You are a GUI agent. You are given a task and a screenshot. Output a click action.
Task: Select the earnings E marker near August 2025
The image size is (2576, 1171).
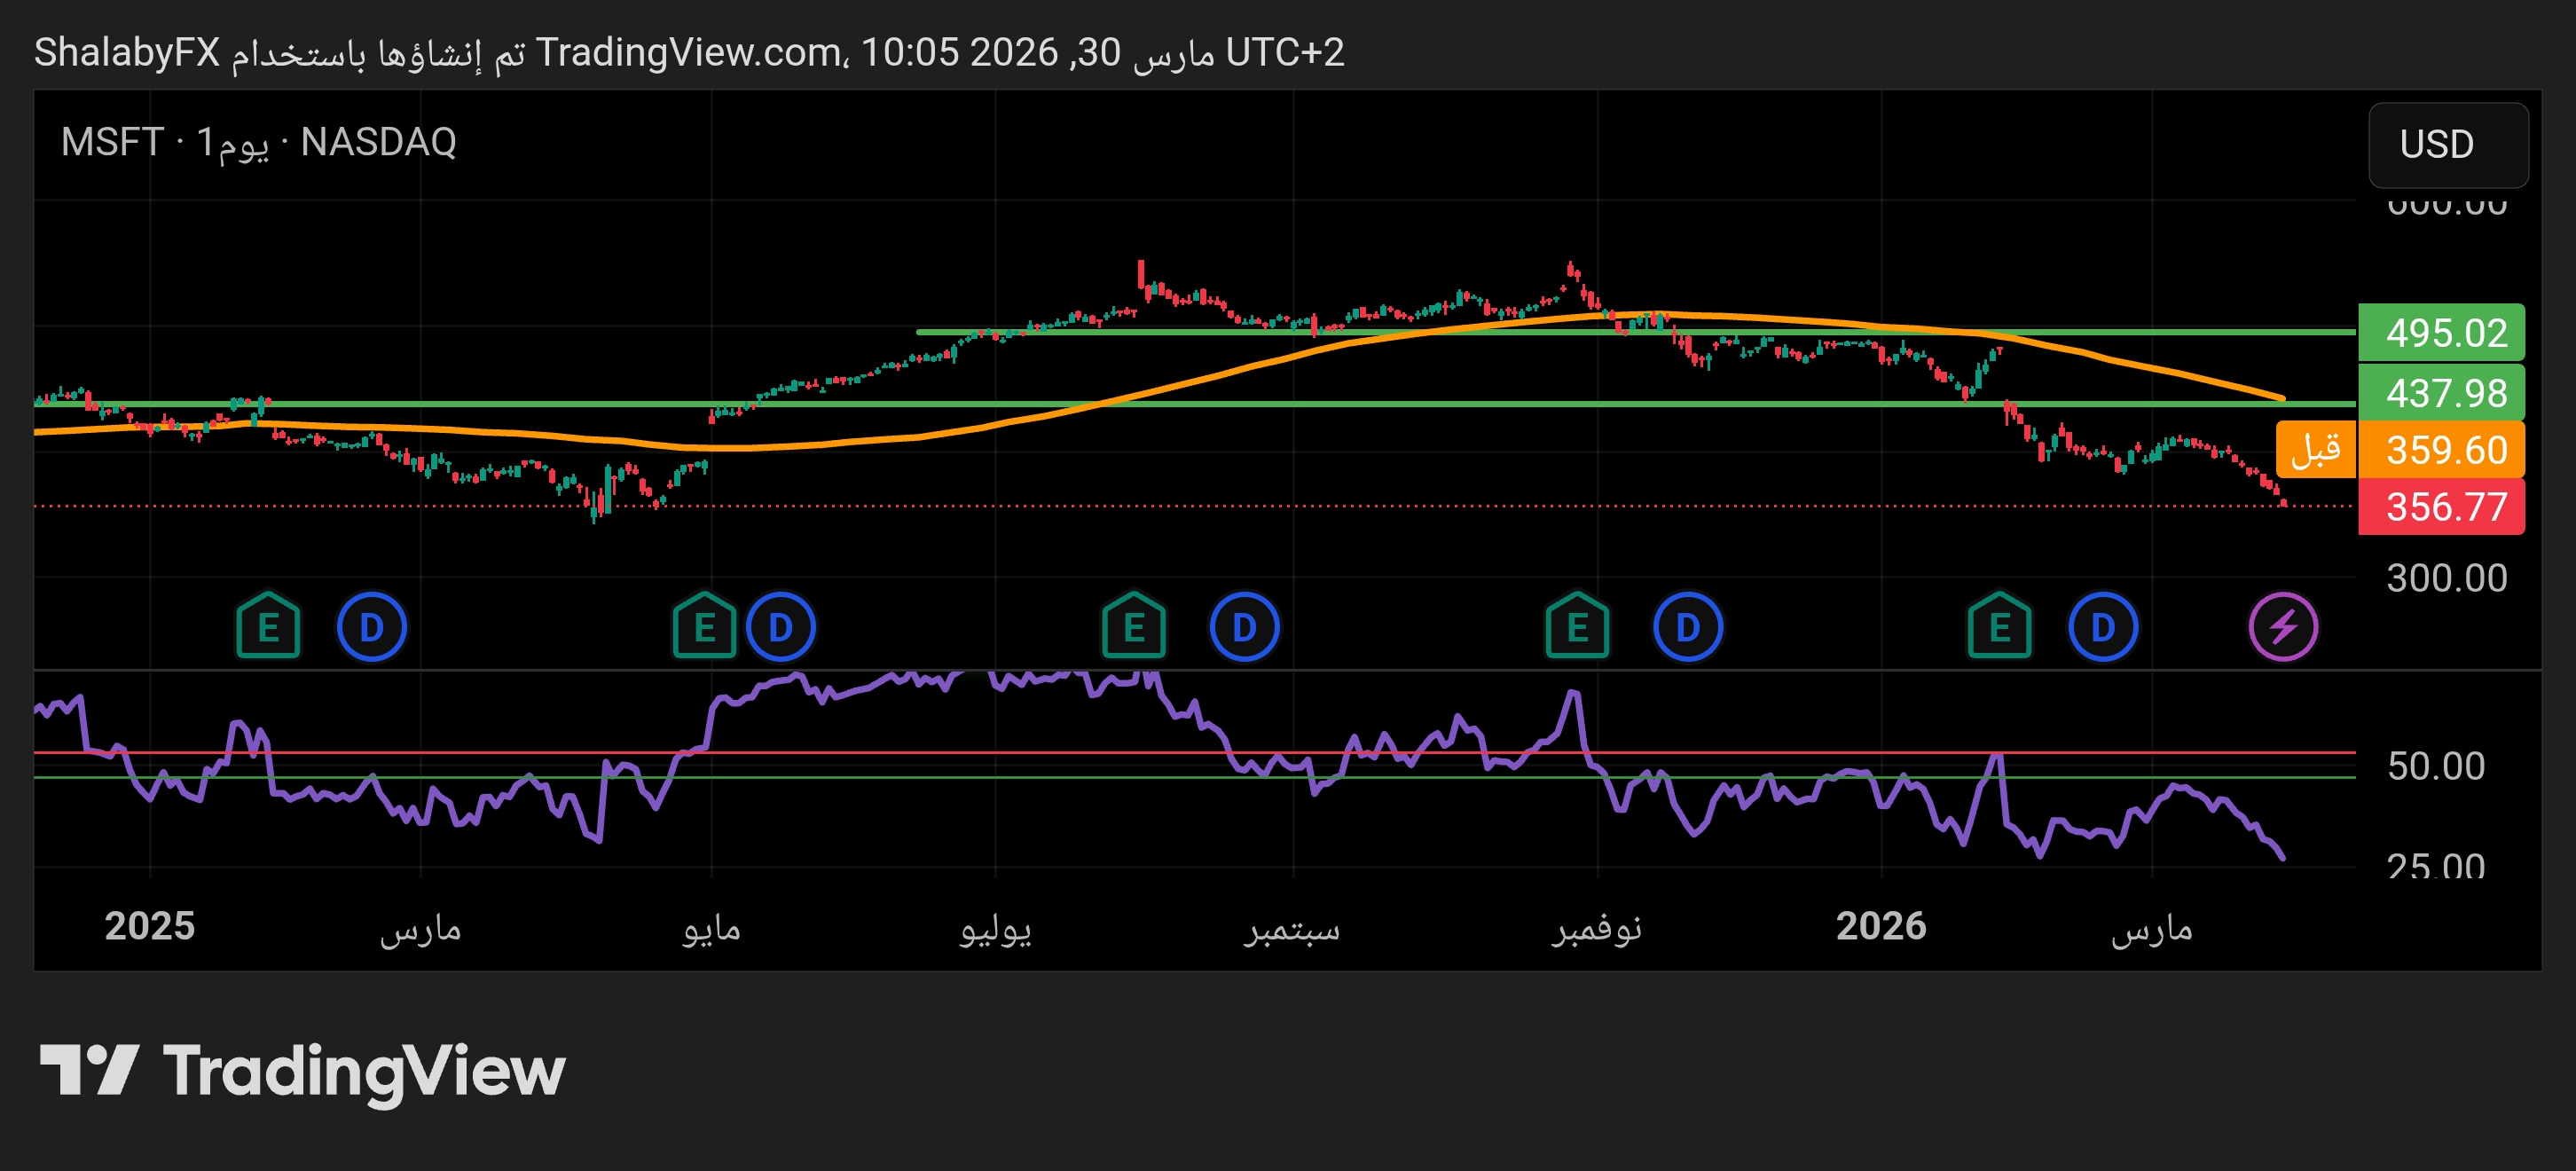(x=1133, y=628)
